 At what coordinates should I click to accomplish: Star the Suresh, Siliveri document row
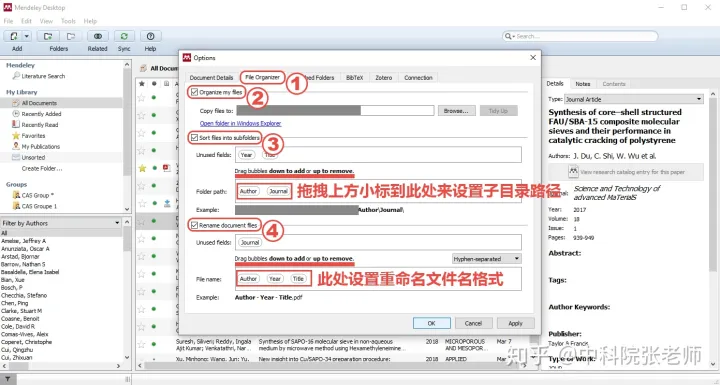coord(142,344)
